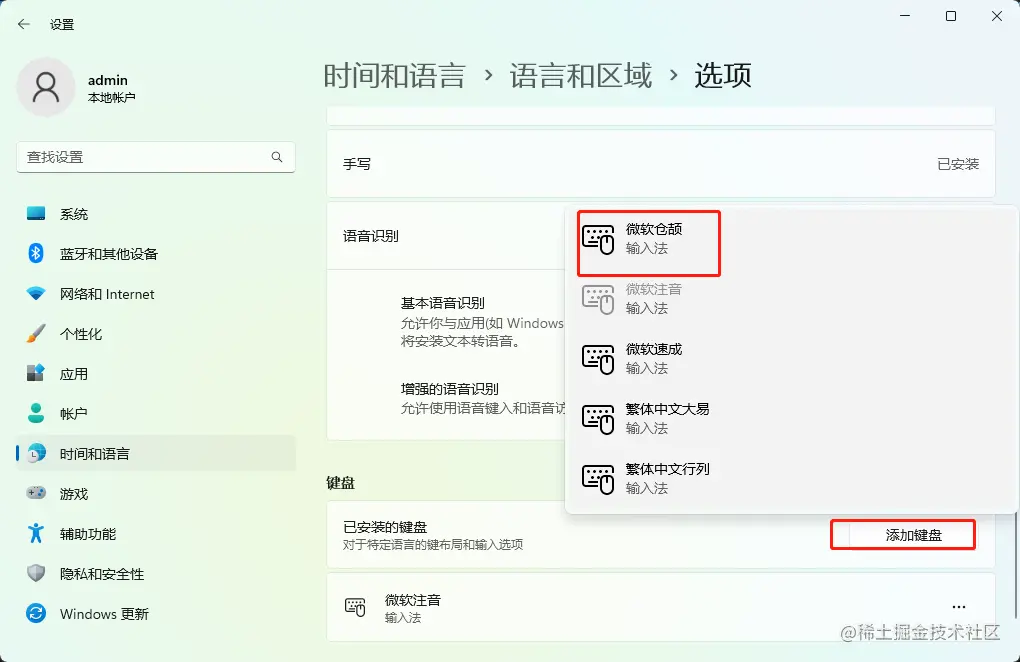This screenshot has height=662, width=1020.
Task: Close the Settings window
Action: click(x=997, y=16)
